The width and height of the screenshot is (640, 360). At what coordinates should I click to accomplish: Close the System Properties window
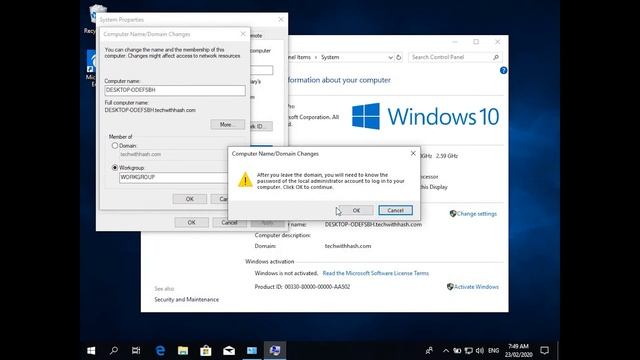pos(281,19)
